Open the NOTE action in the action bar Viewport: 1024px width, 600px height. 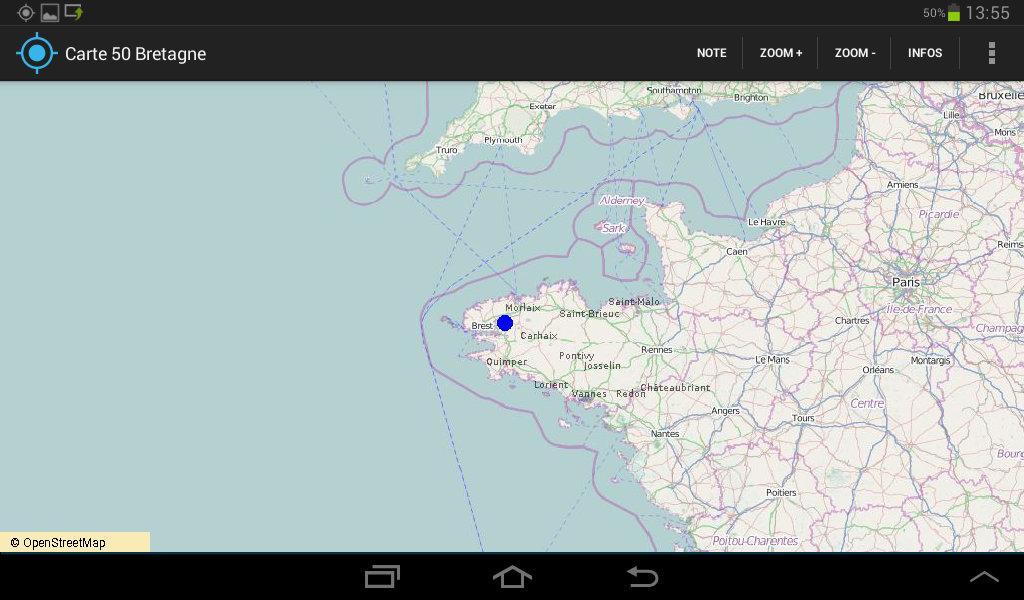click(711, 53)
